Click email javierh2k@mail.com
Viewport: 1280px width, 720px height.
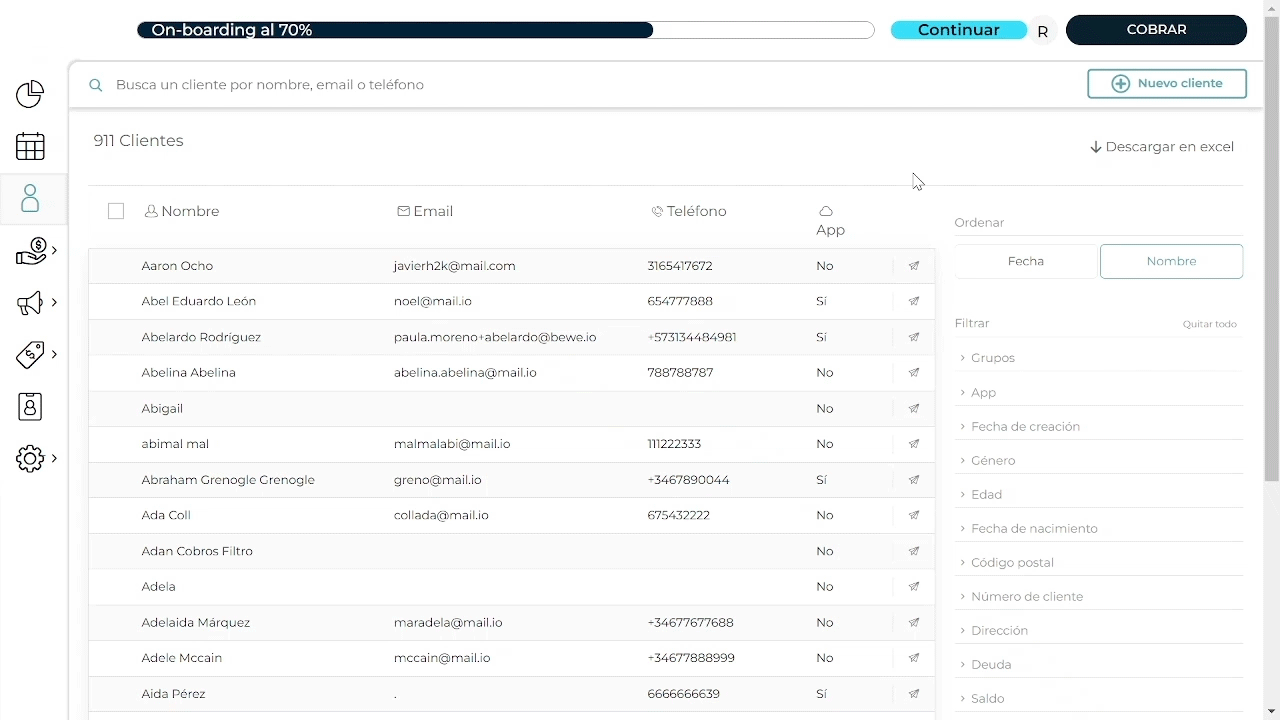tap(455, 266)
